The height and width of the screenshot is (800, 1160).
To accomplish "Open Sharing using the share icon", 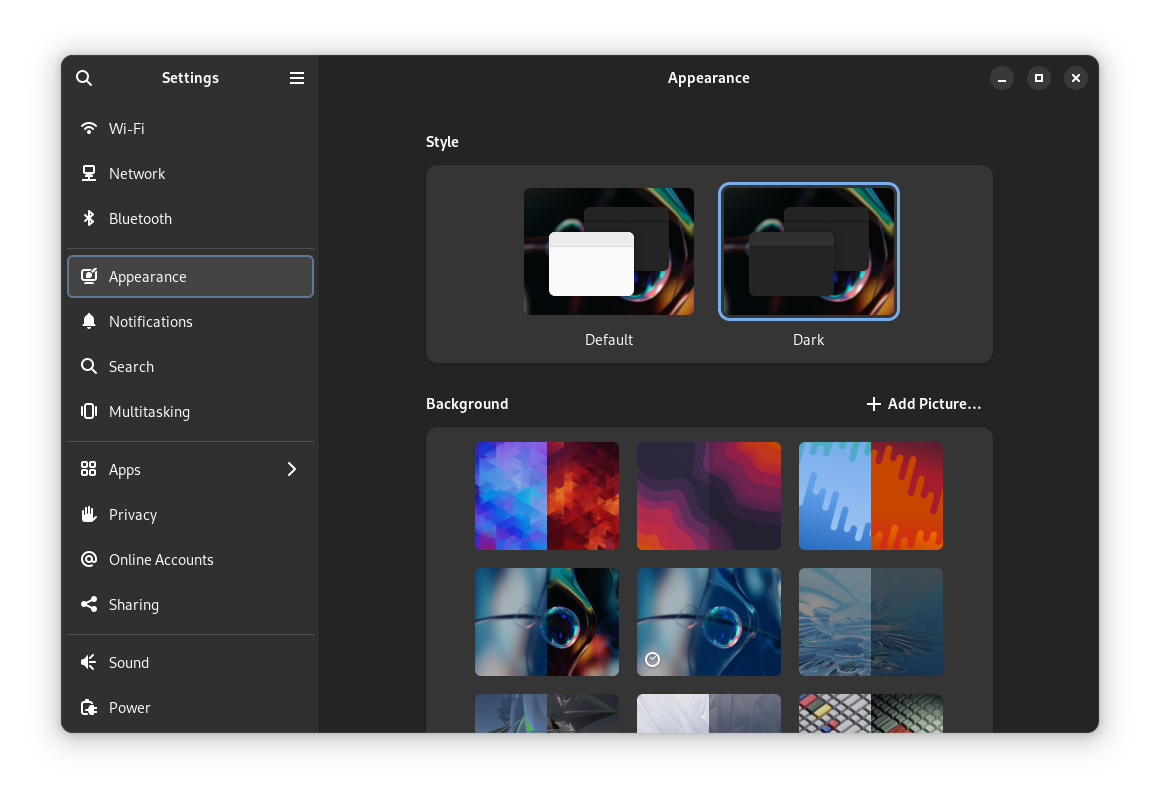I will (x=89, y=604).
